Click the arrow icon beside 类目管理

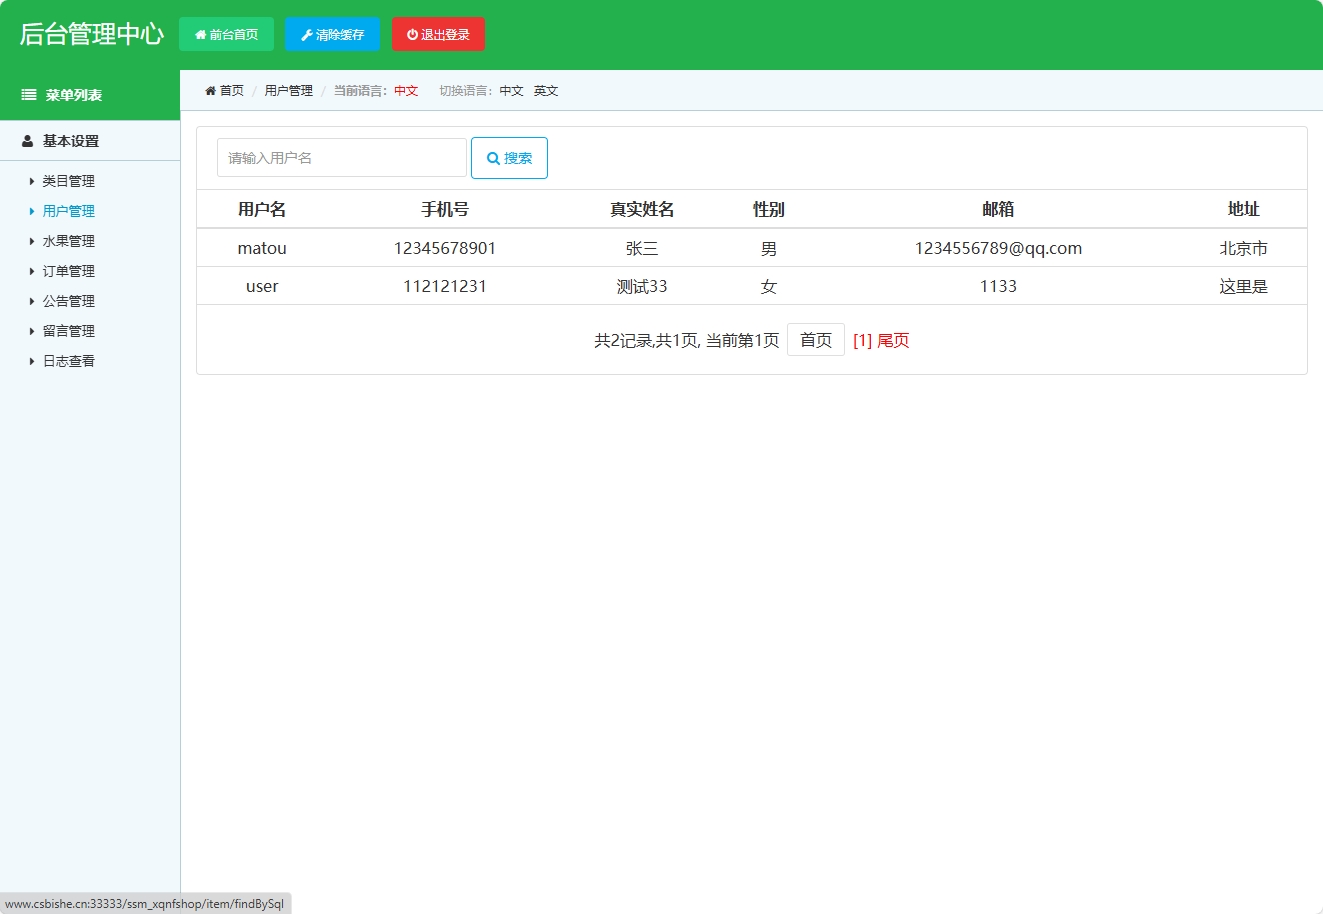coord(31,181)
